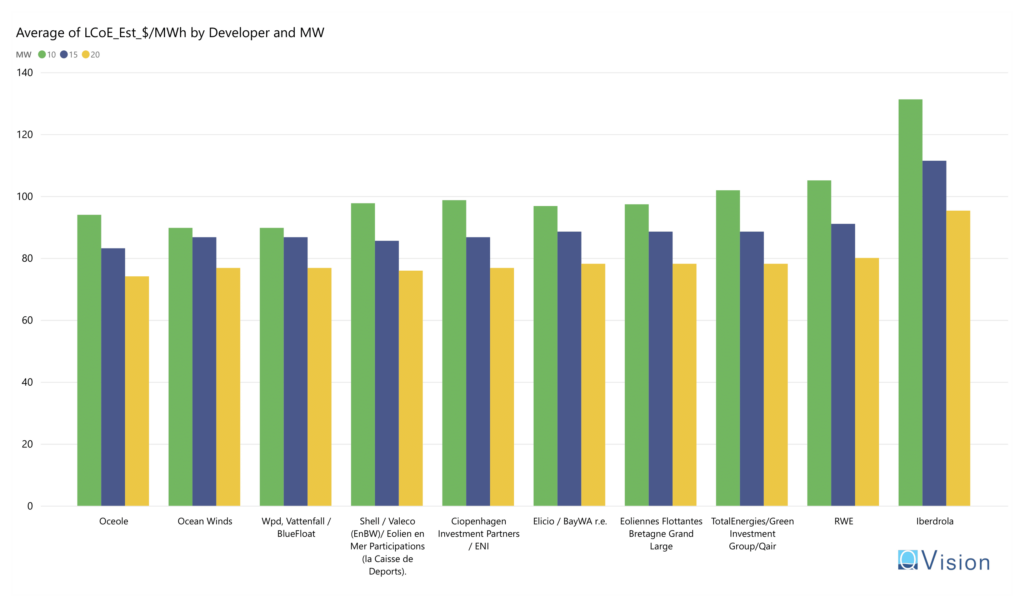1024x607 pixels.
Task: Select RWE's blue 15 MW bar
Action: point(842,365)
